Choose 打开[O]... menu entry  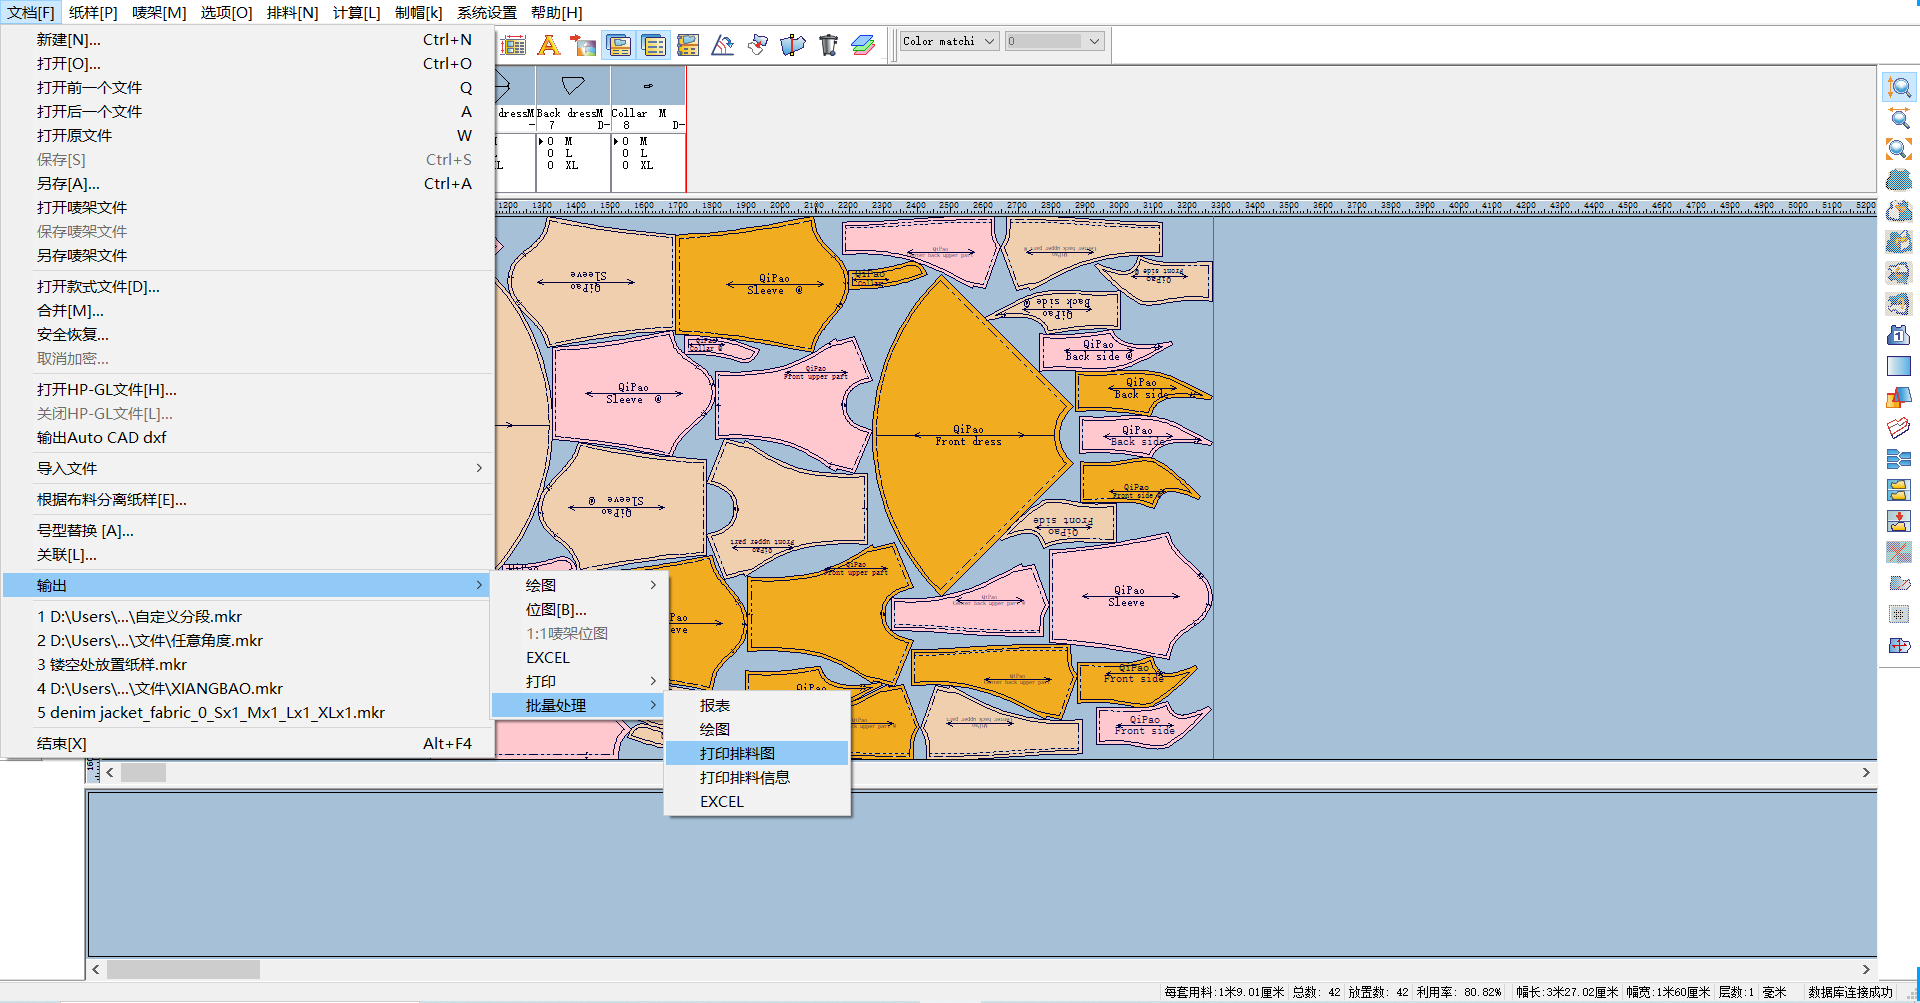(248, 64)
